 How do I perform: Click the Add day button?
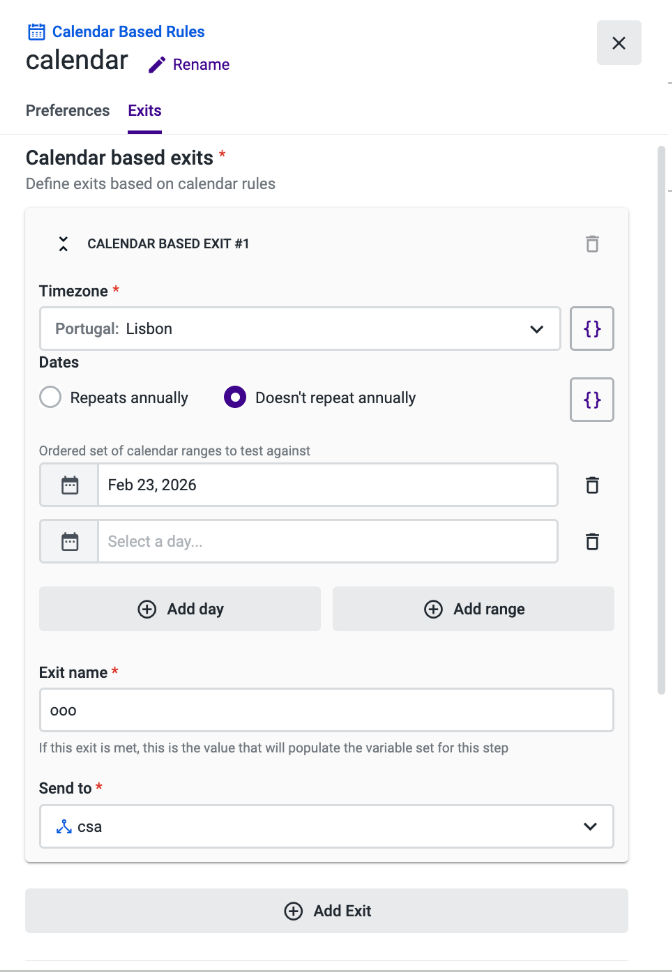pos(180,609)
